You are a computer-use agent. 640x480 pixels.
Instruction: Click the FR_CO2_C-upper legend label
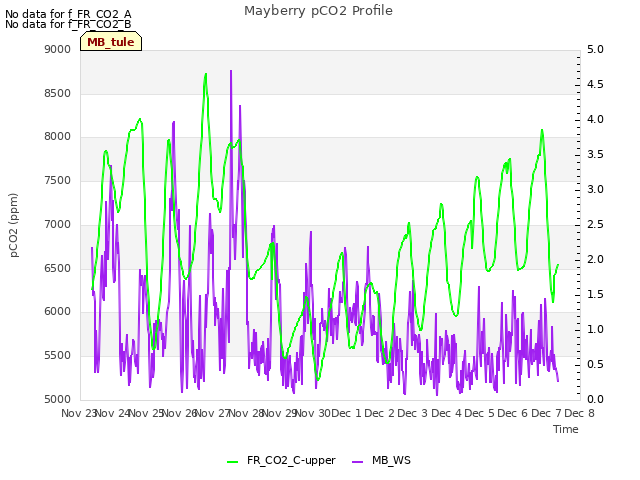click(x=291, y=460)
